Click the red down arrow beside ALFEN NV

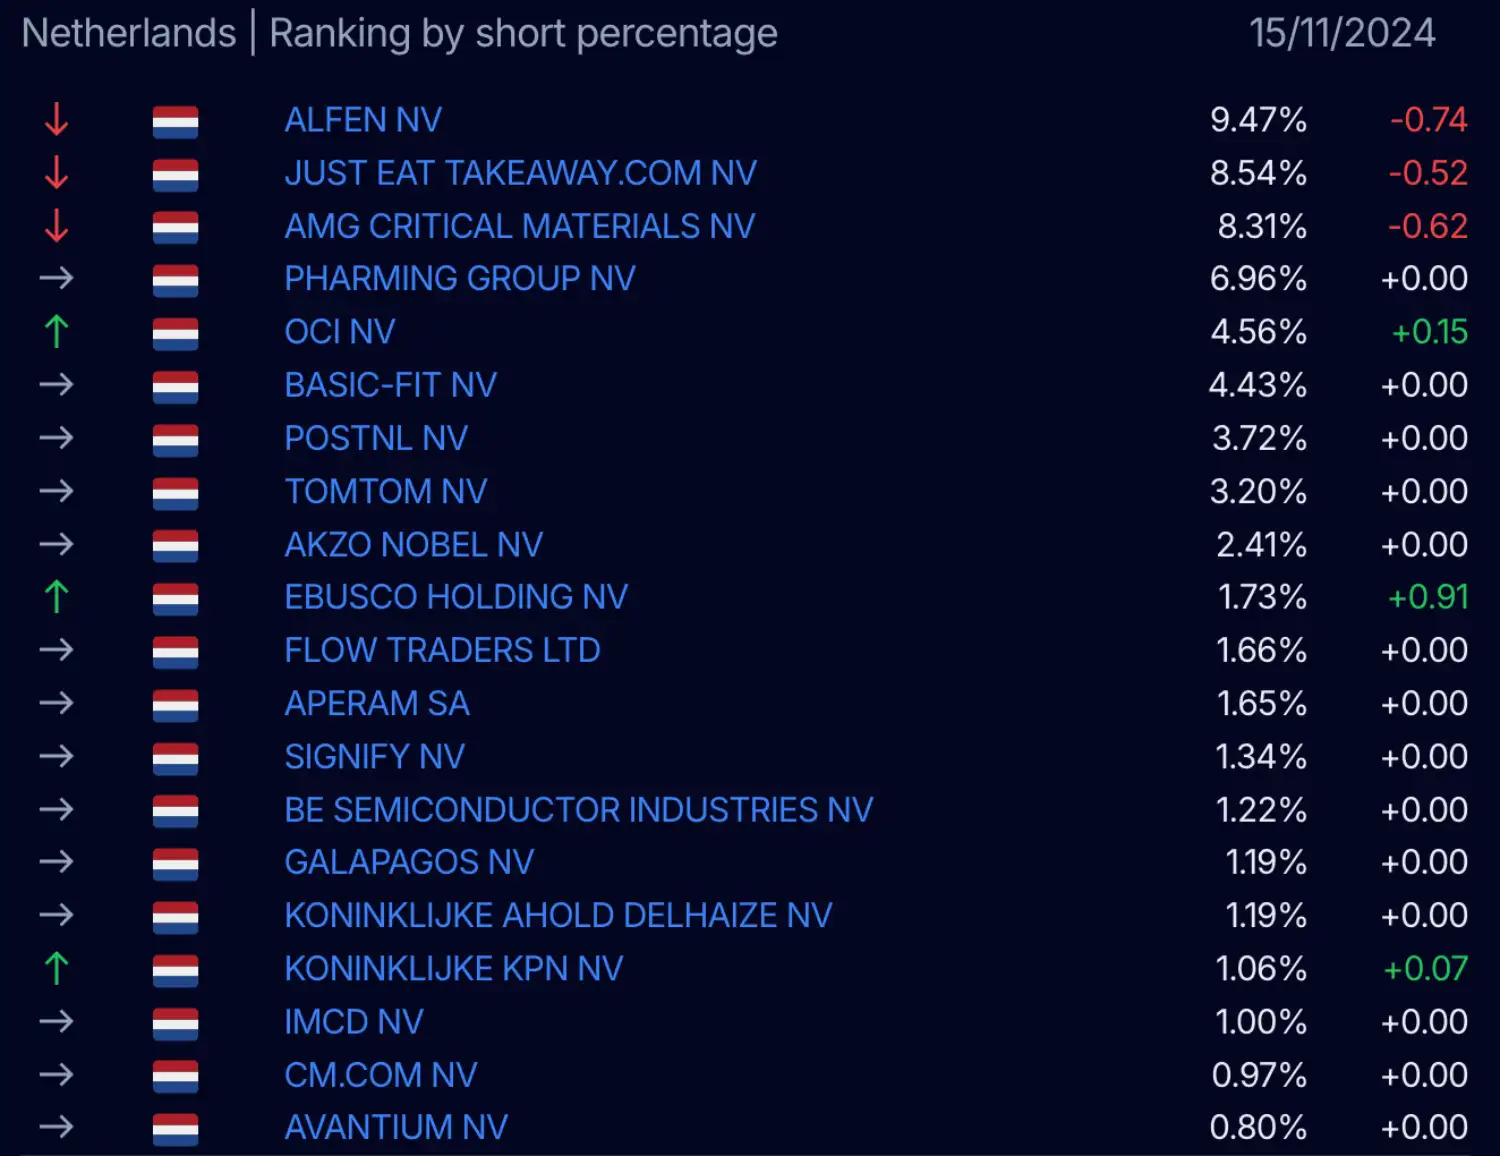pos(56,119)
